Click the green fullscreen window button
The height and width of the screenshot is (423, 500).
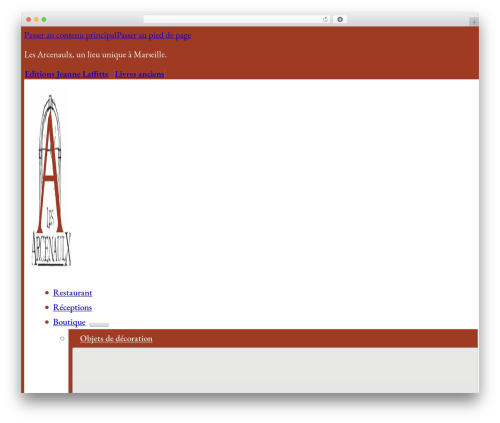44,19
